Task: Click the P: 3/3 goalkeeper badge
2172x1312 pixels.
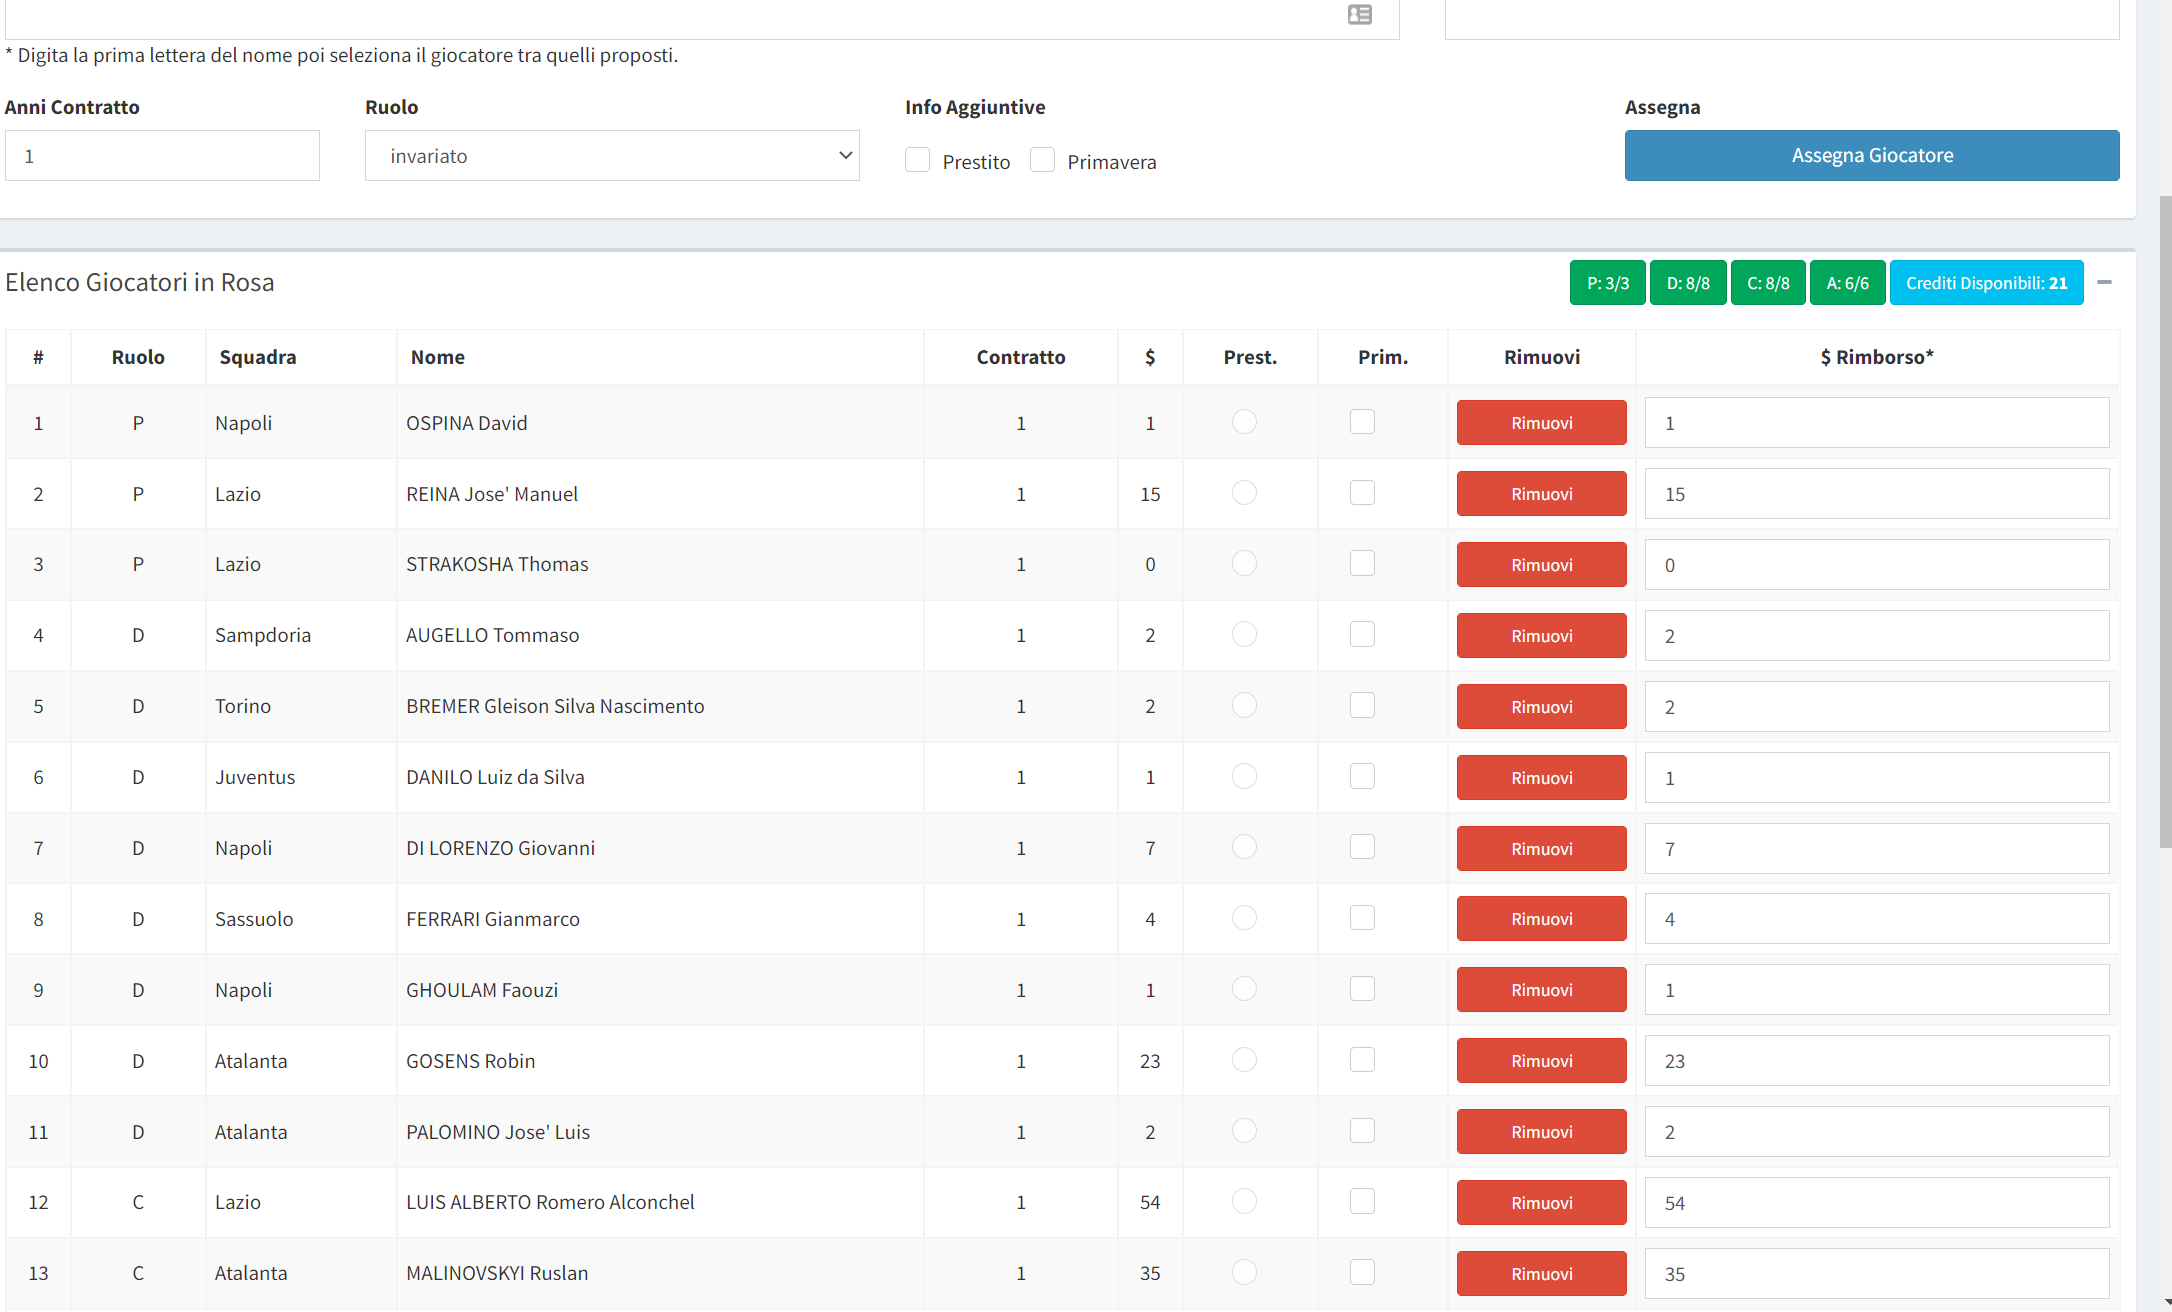Action: tap(1607, 283)
